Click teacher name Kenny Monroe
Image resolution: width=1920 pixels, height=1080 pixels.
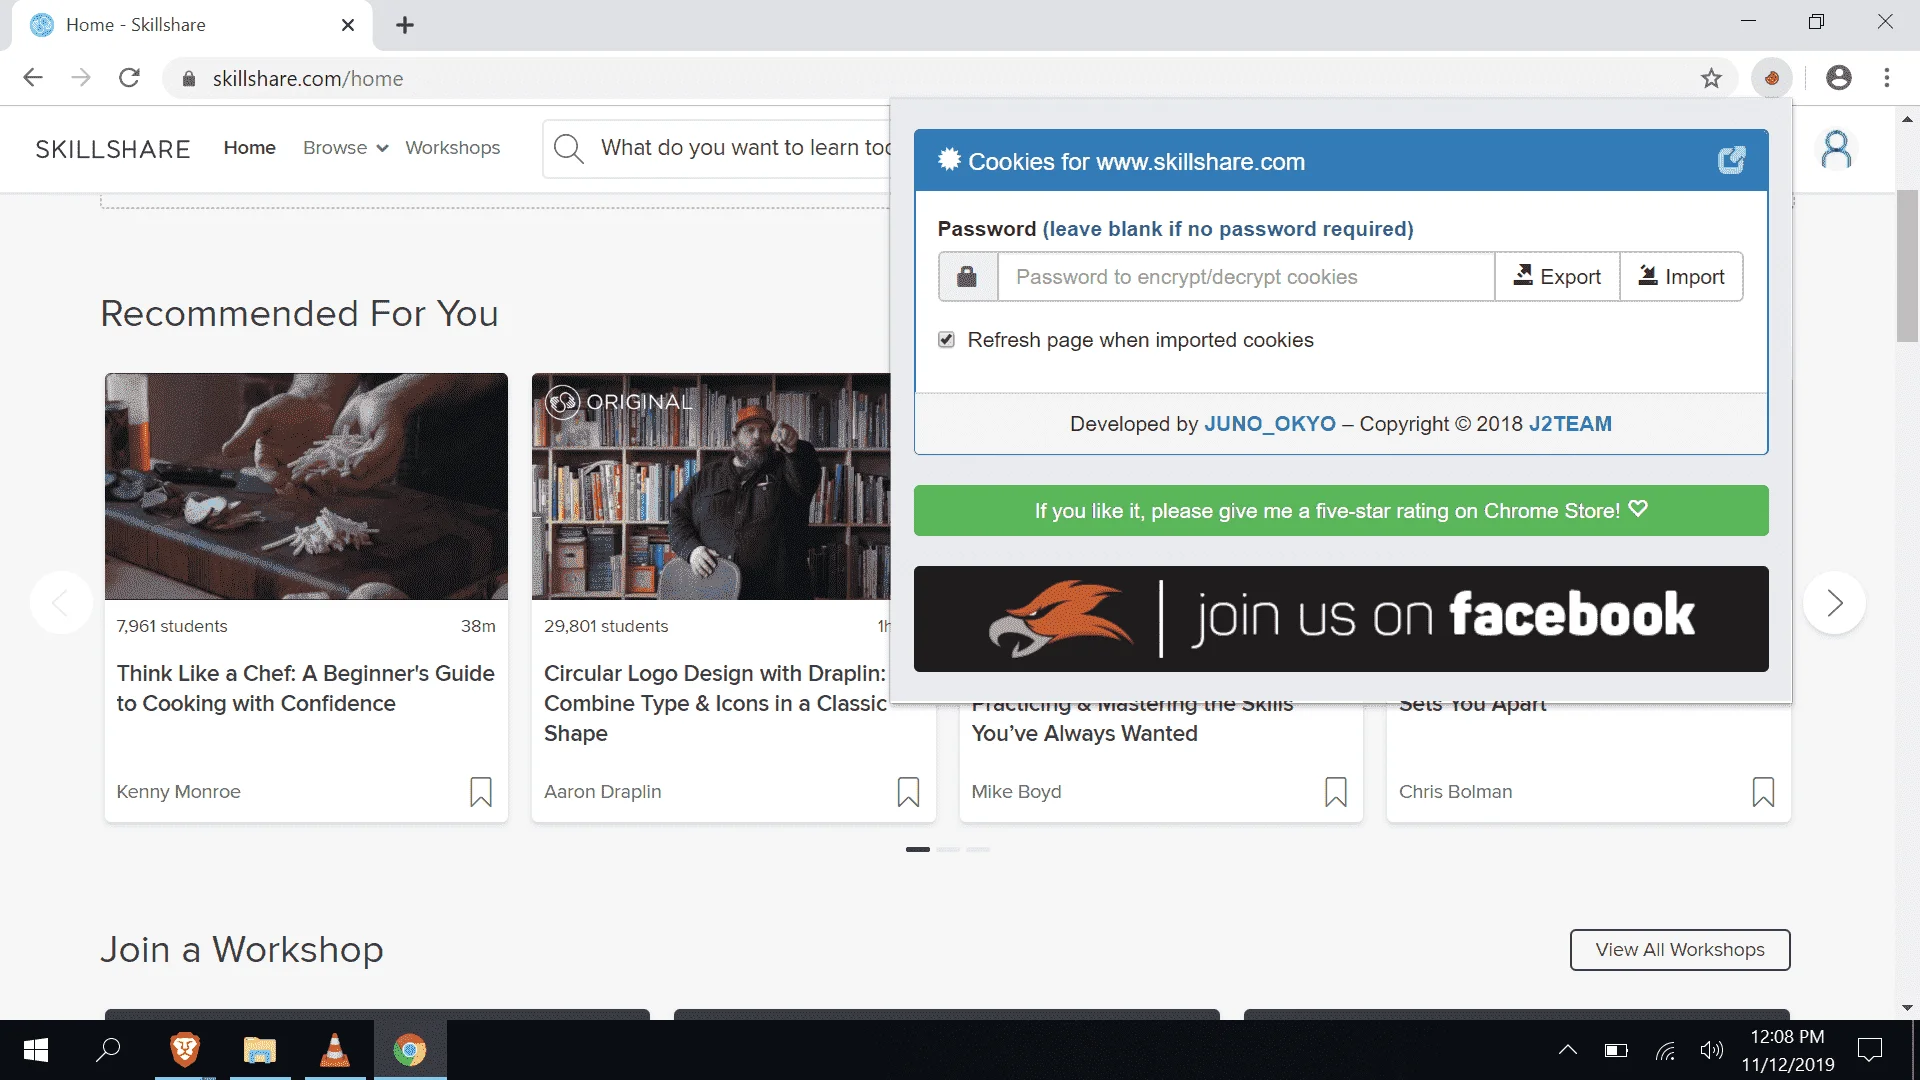[x=178, y=792]
